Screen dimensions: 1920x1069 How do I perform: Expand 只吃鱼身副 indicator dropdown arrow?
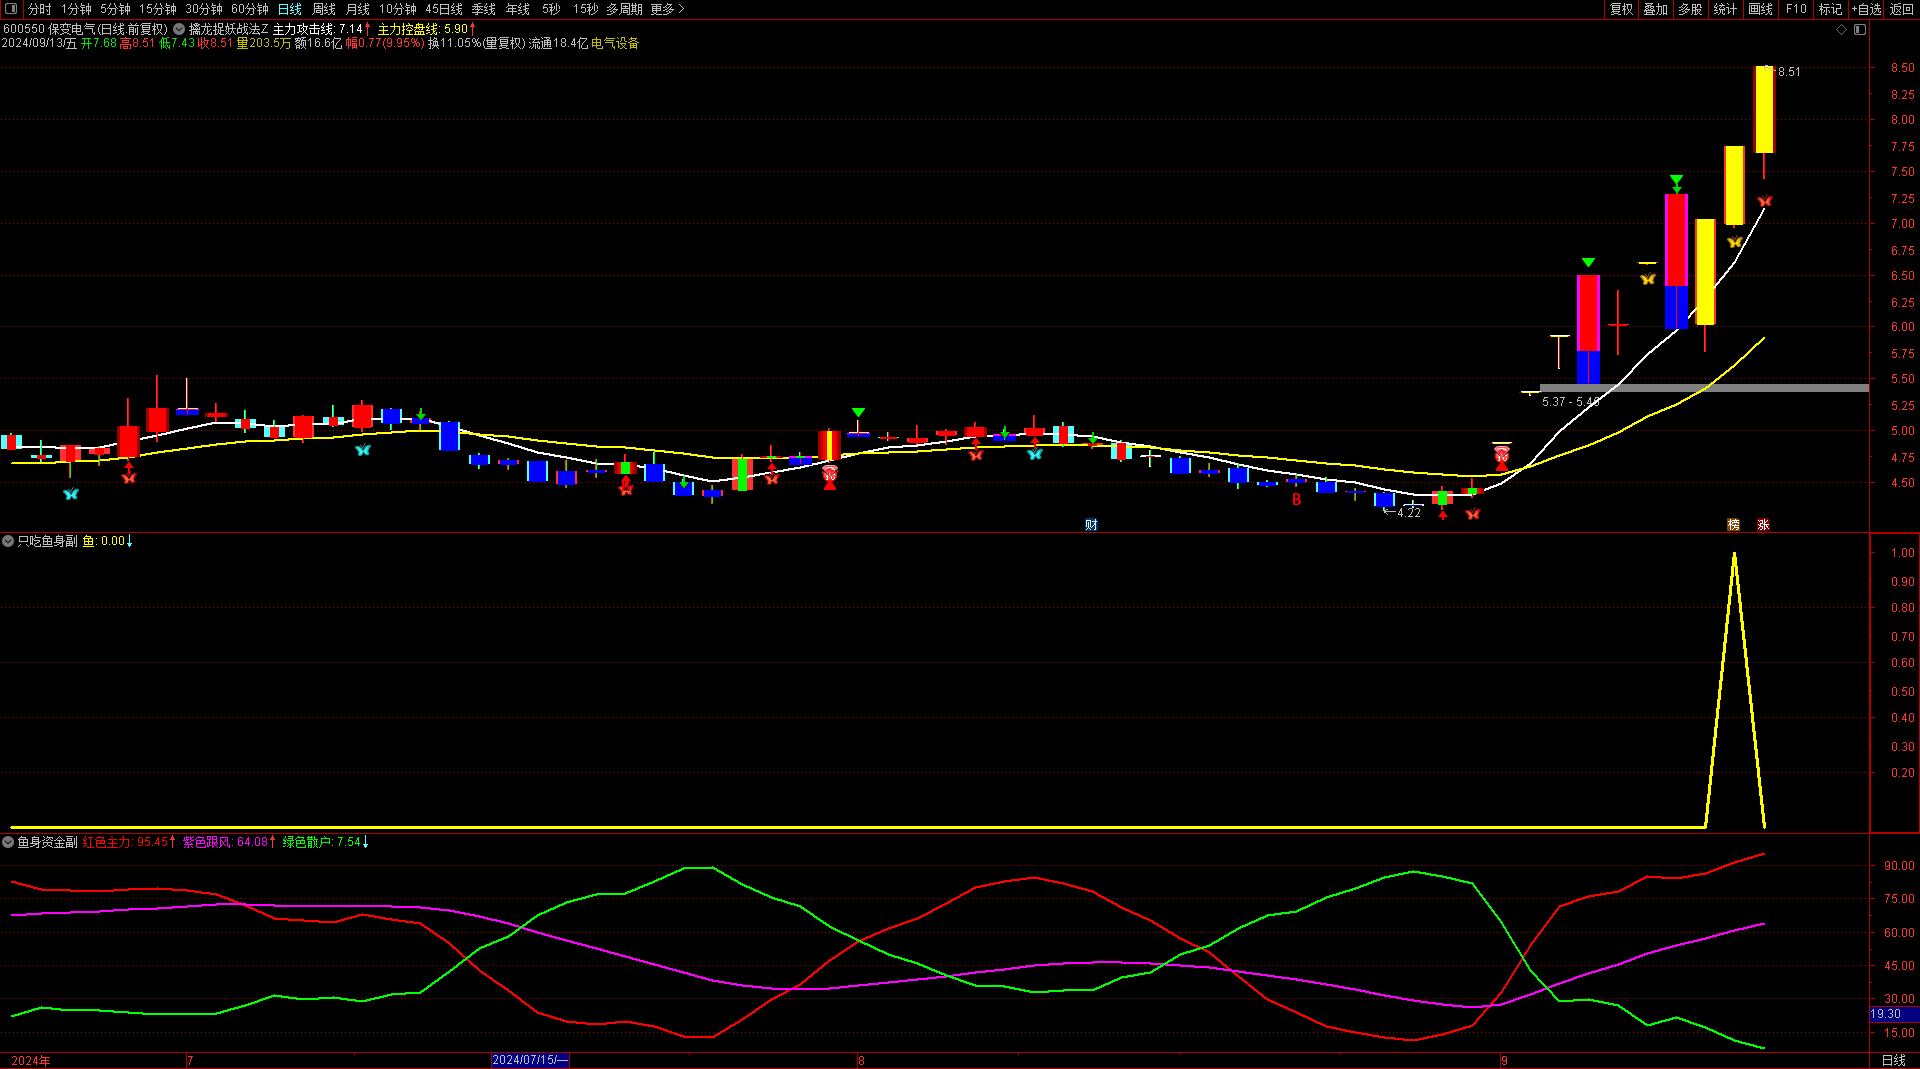pyautogui.click(x=8, y=541)
